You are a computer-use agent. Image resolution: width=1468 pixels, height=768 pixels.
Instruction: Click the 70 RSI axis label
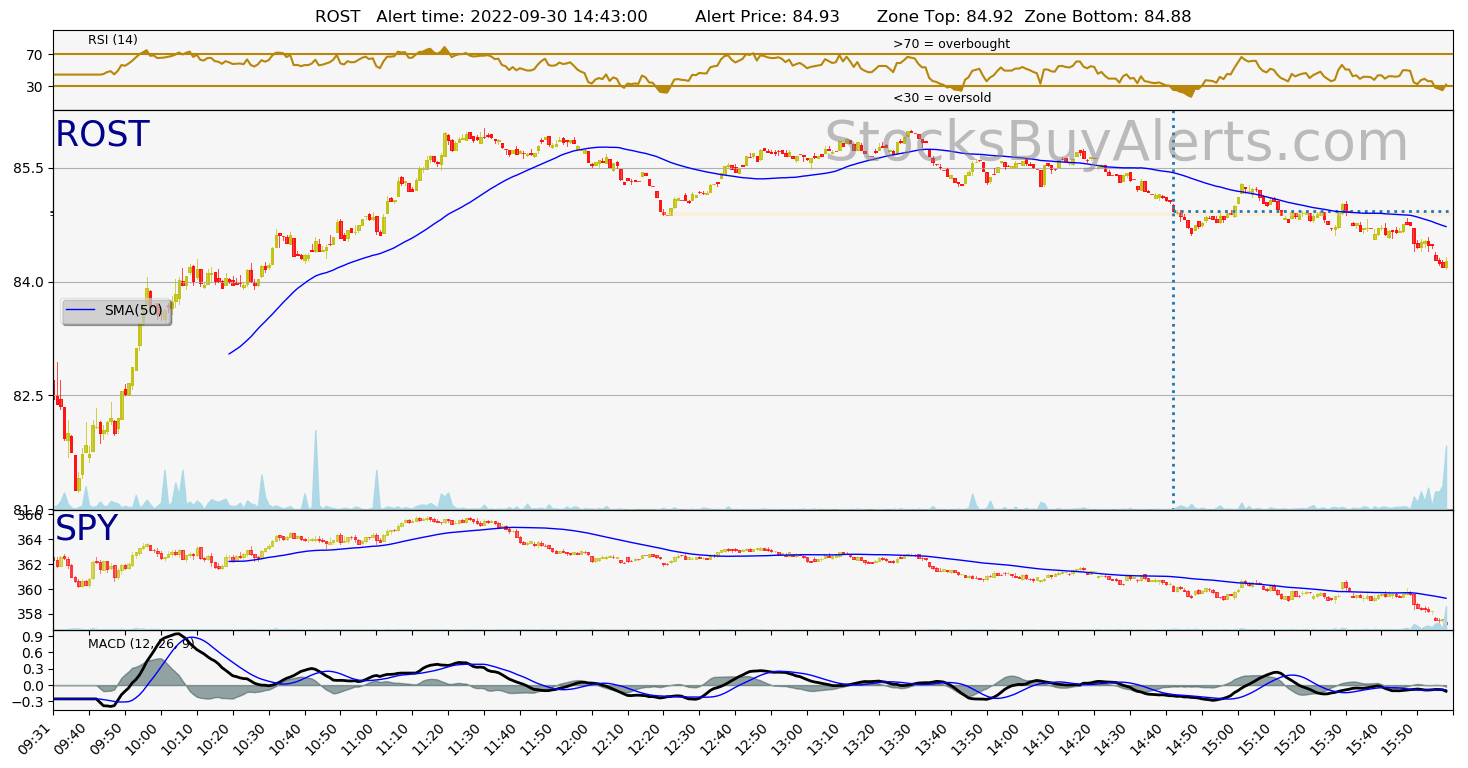36,54
